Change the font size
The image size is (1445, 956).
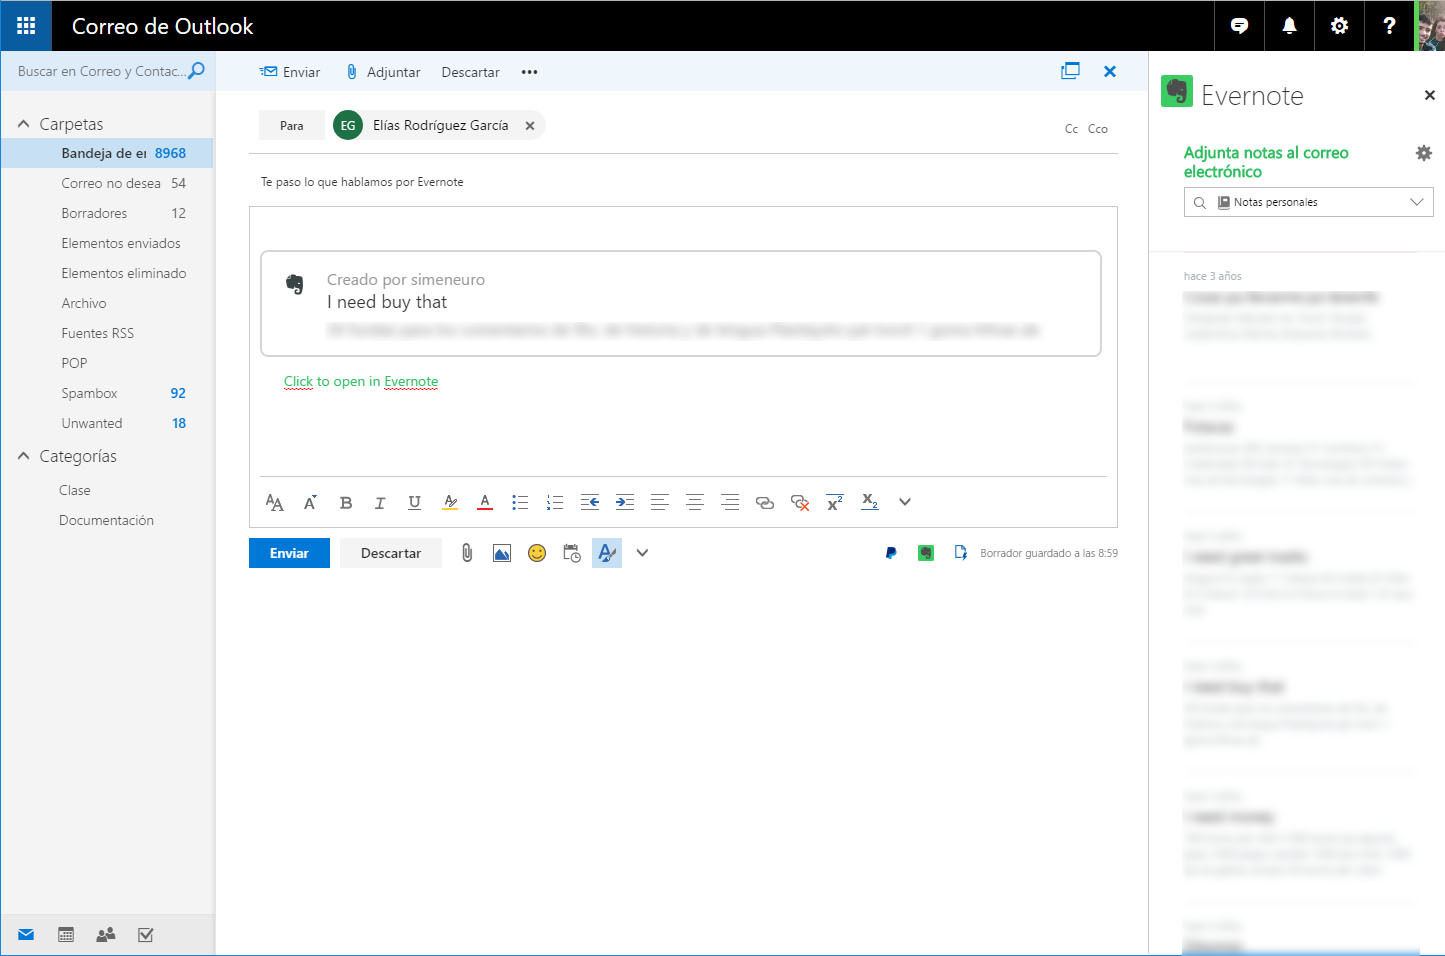[x=275, y=503]
